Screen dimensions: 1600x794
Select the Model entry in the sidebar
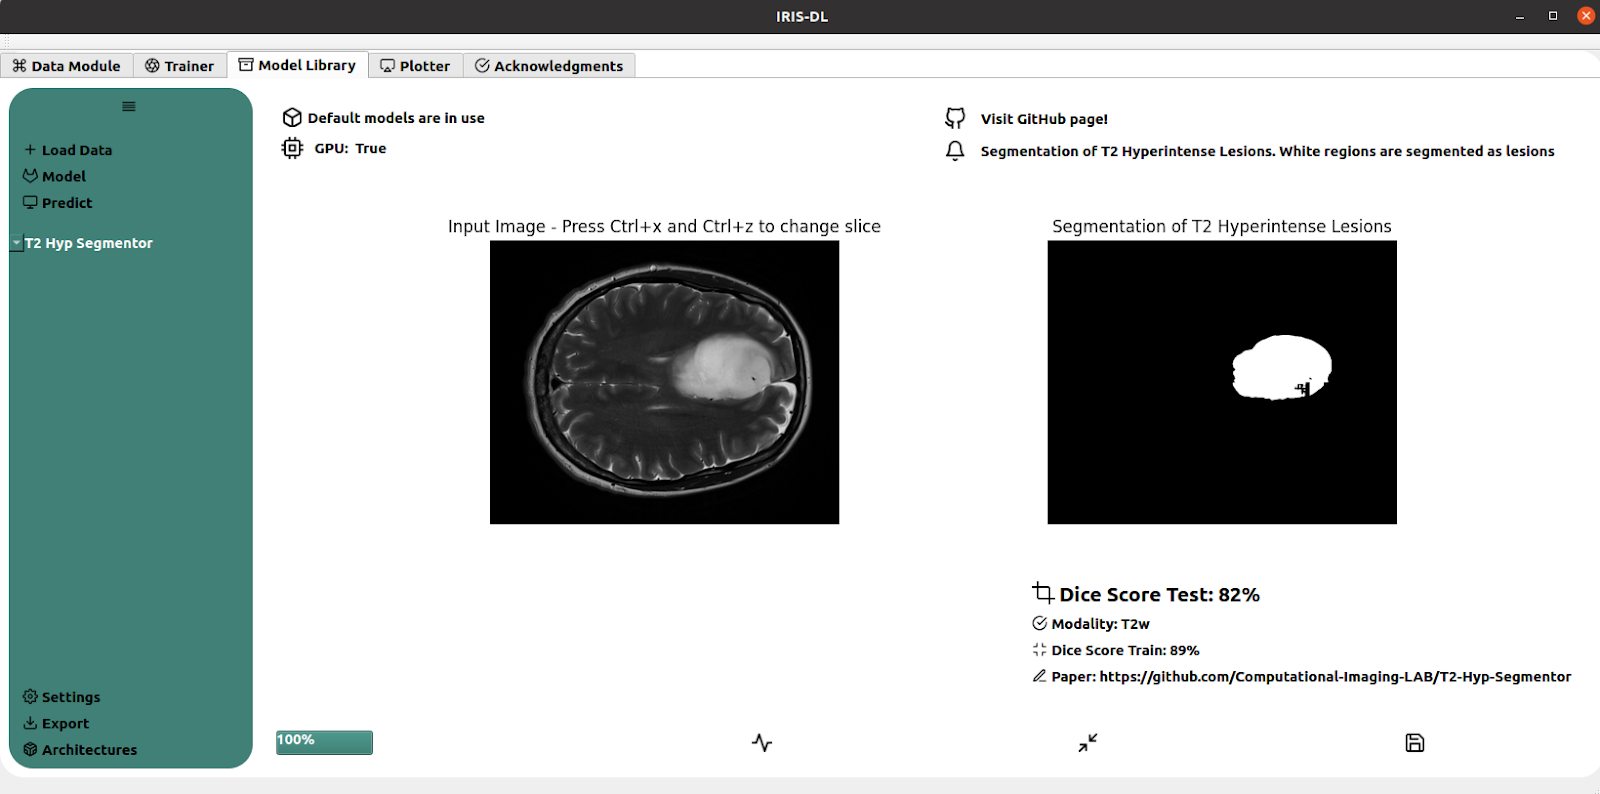click(55, 176)
